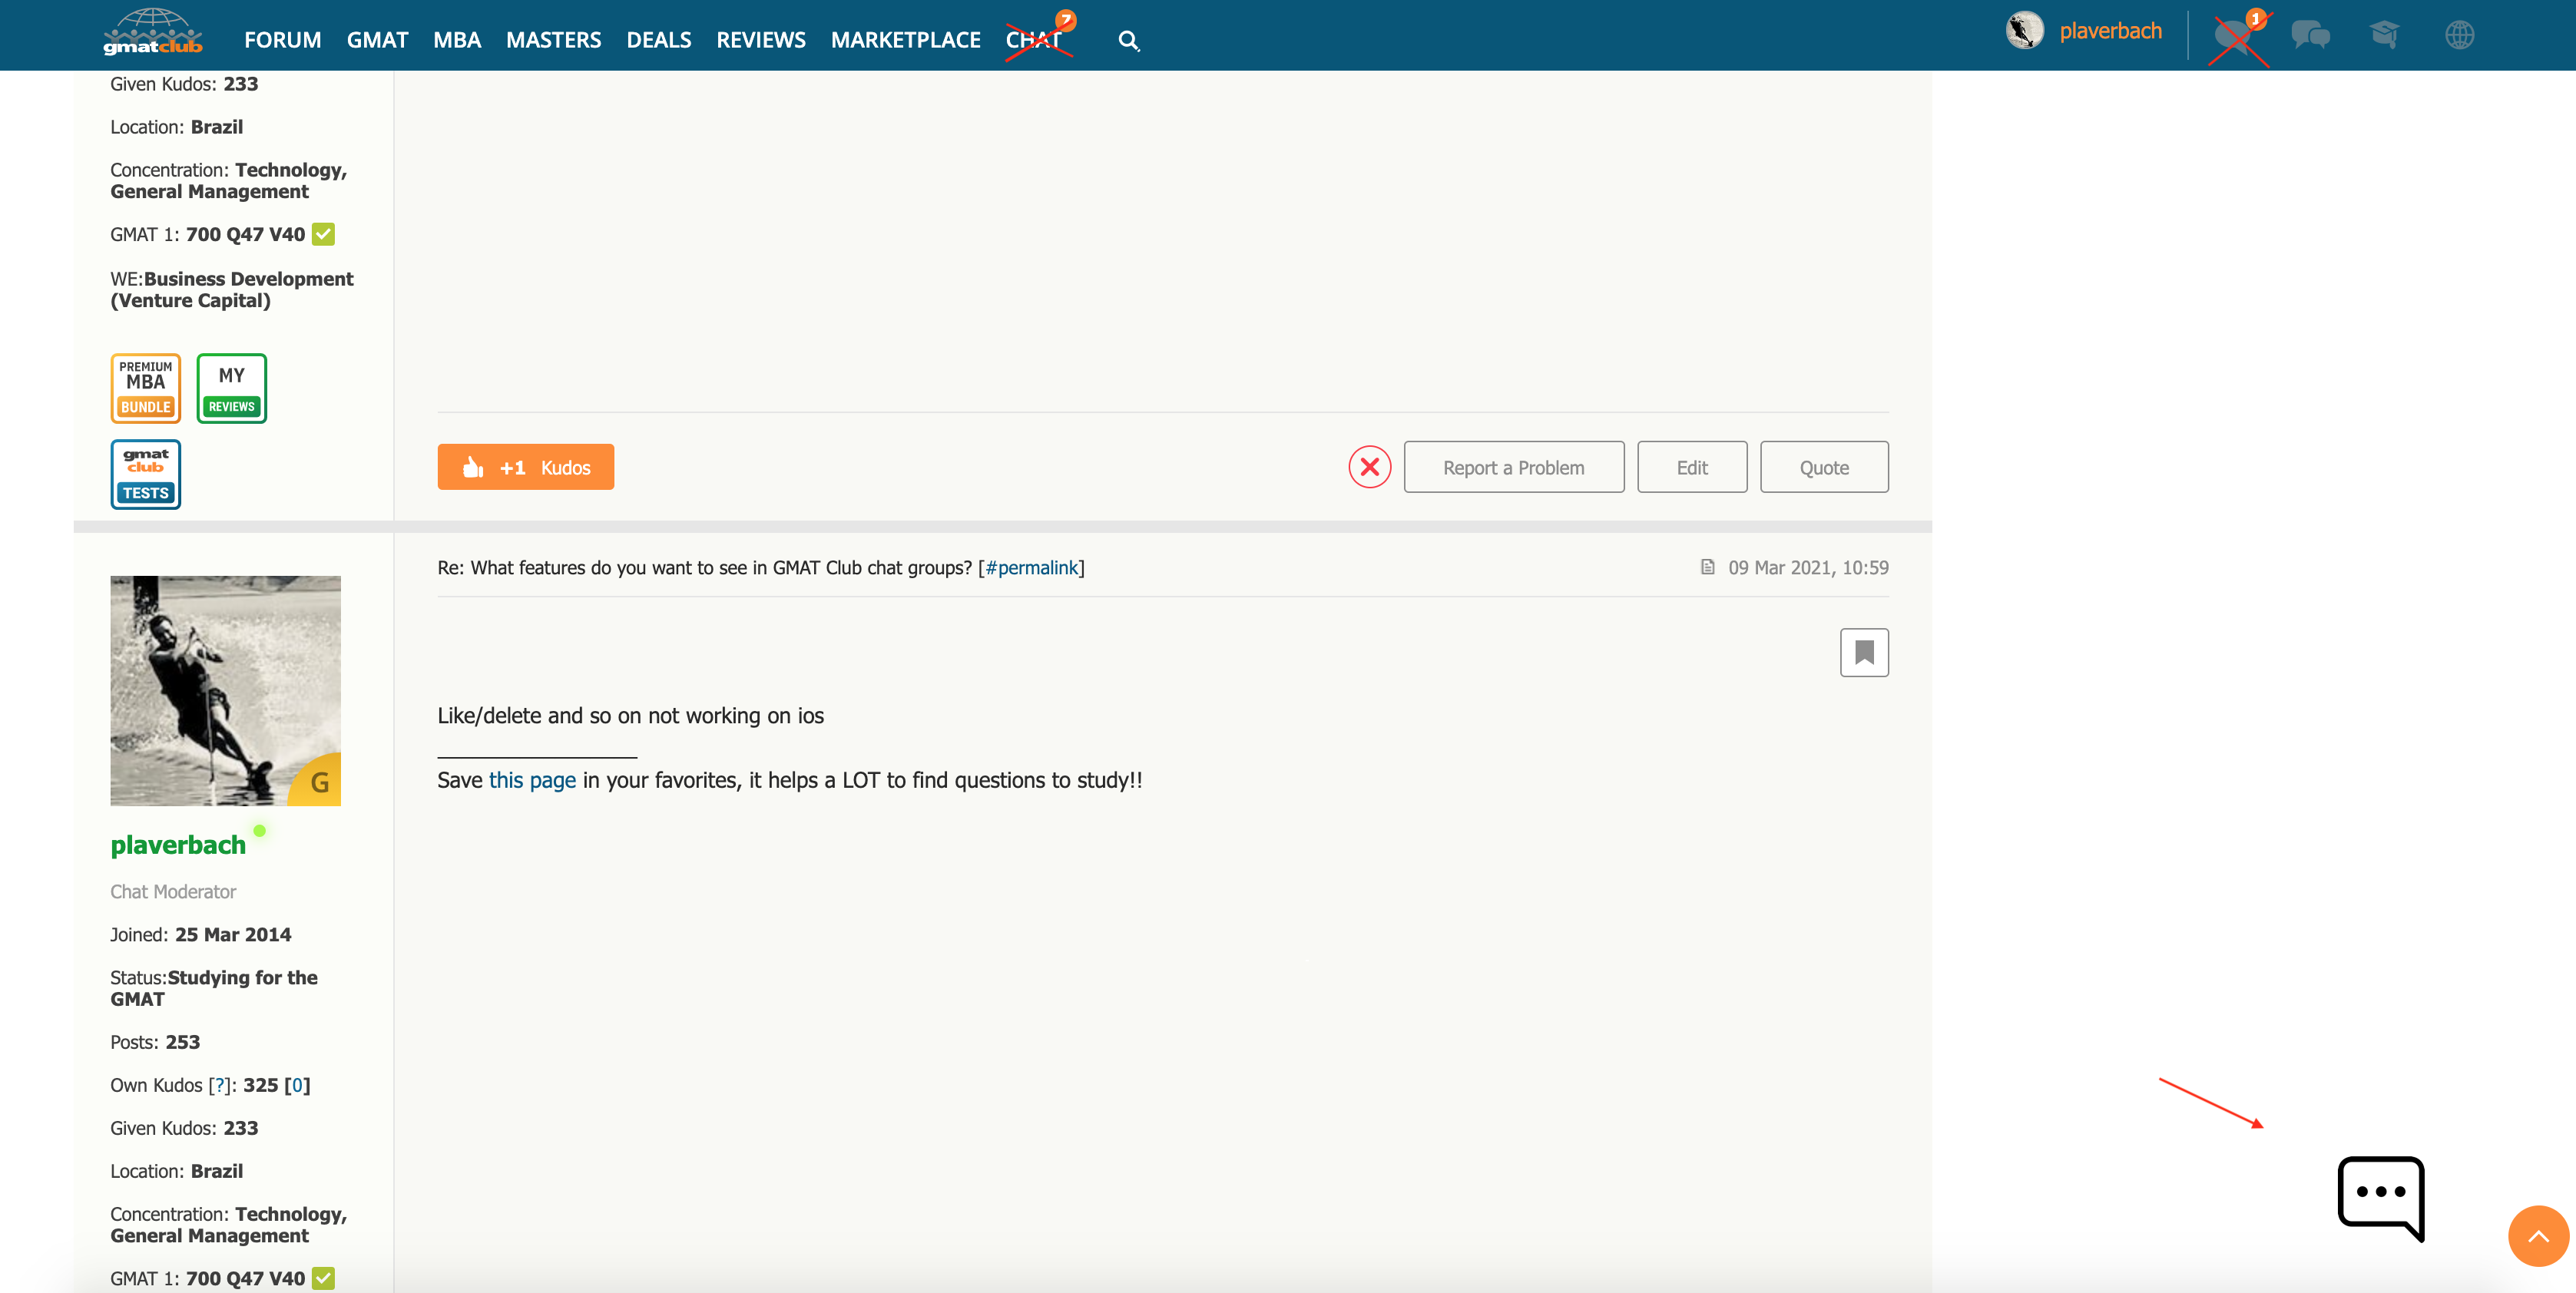Open the #permalink link

[x=1031, y=568]
